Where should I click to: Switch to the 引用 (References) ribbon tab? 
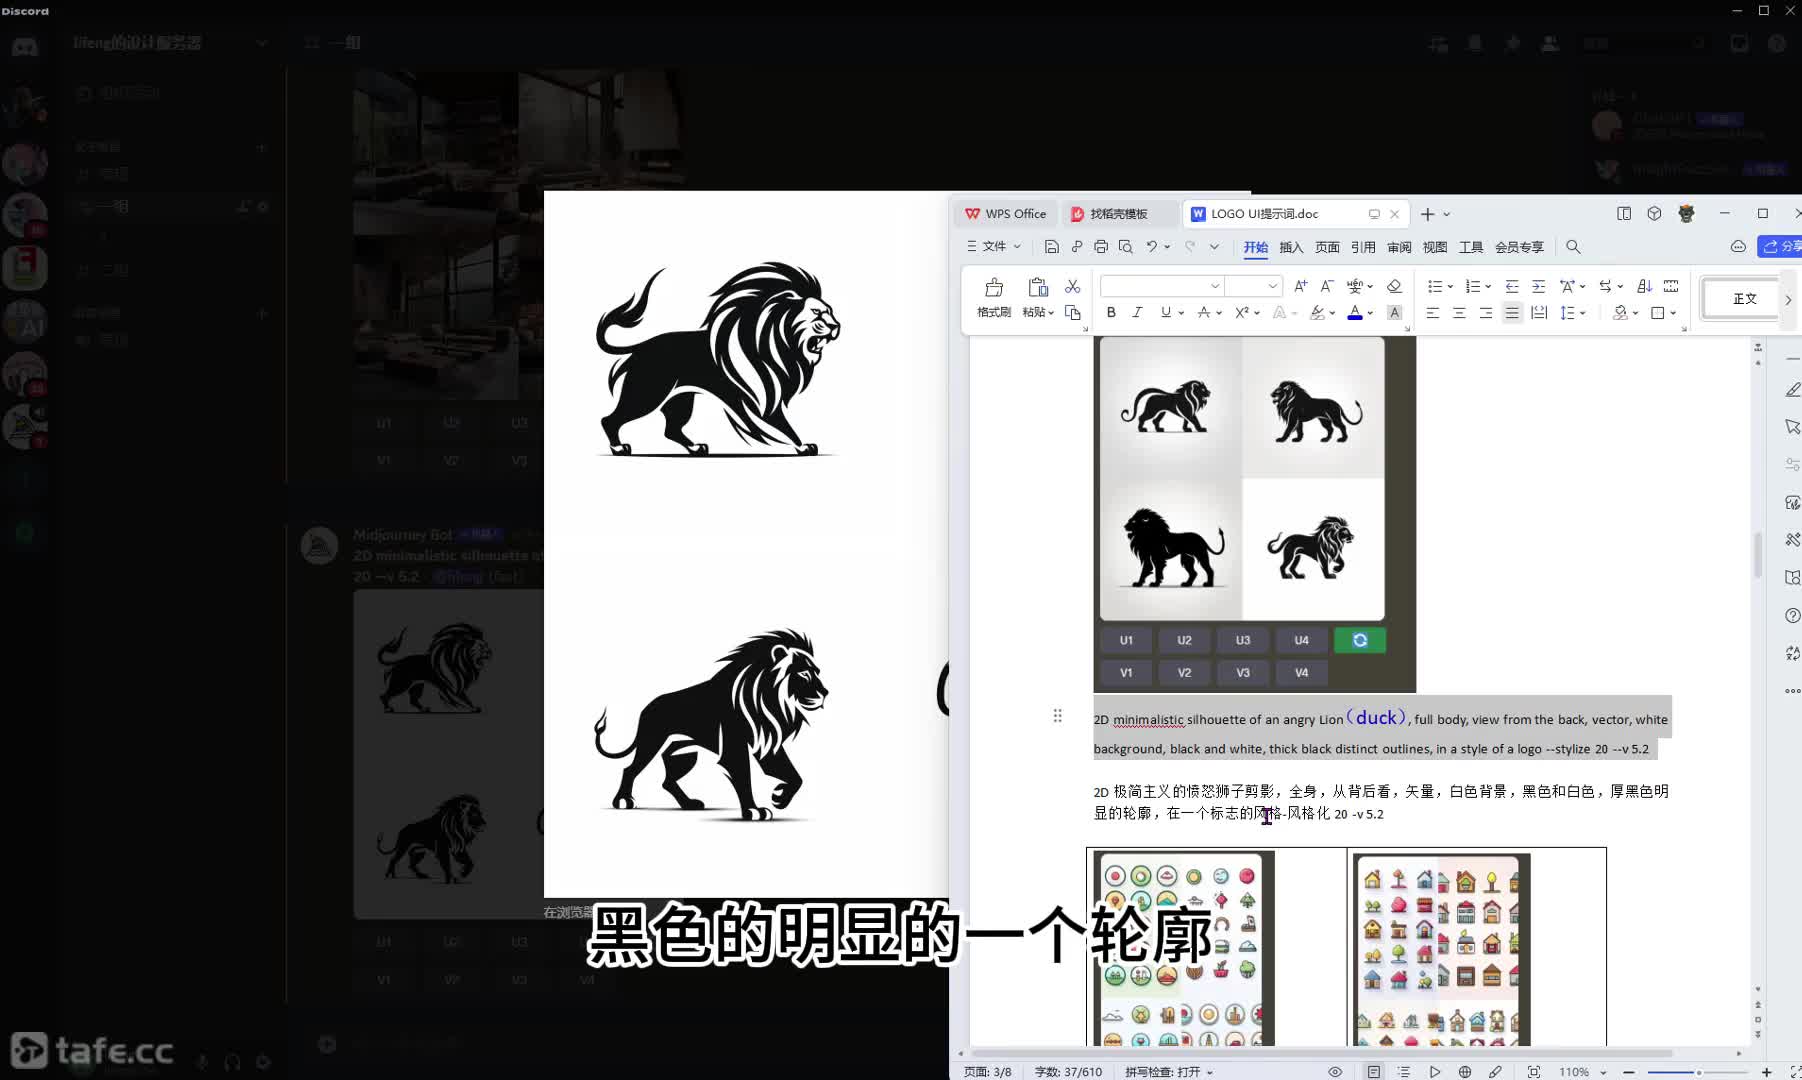1363,247
